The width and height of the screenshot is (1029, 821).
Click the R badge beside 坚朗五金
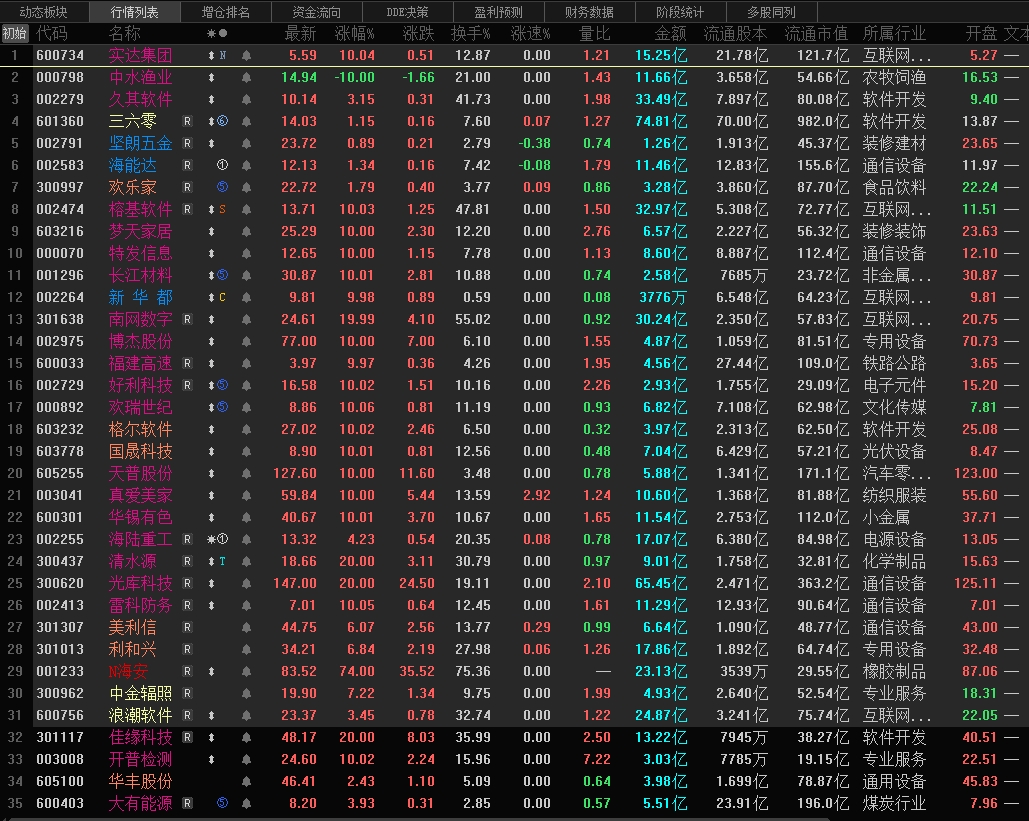187,143
